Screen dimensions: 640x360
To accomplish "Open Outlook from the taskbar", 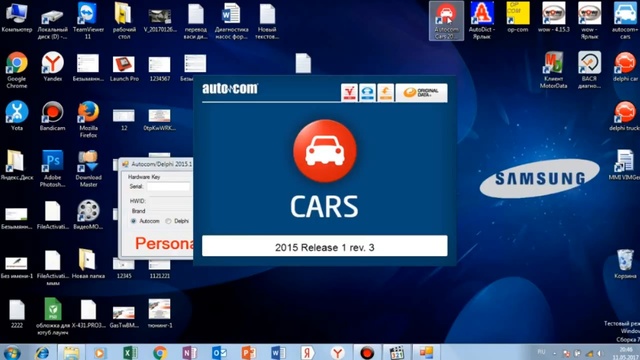I will (x=219, y=352).
